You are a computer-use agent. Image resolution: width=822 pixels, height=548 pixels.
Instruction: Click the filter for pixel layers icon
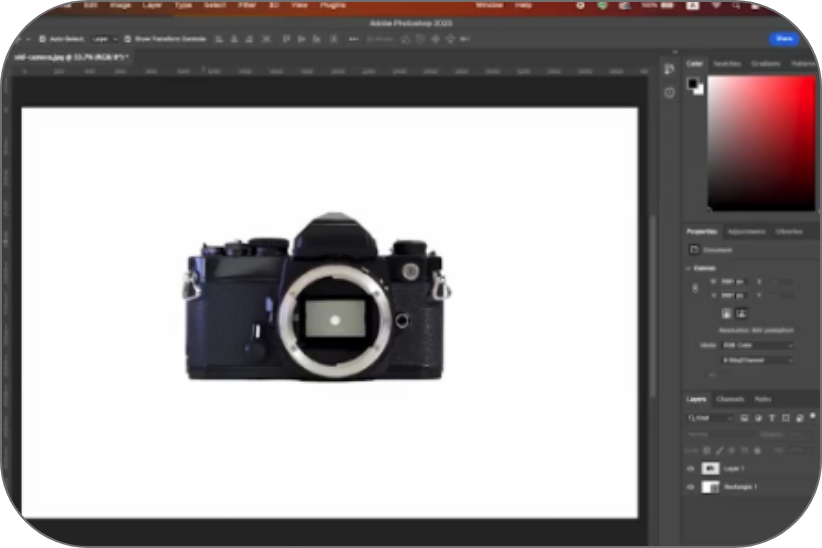(746, 417)
